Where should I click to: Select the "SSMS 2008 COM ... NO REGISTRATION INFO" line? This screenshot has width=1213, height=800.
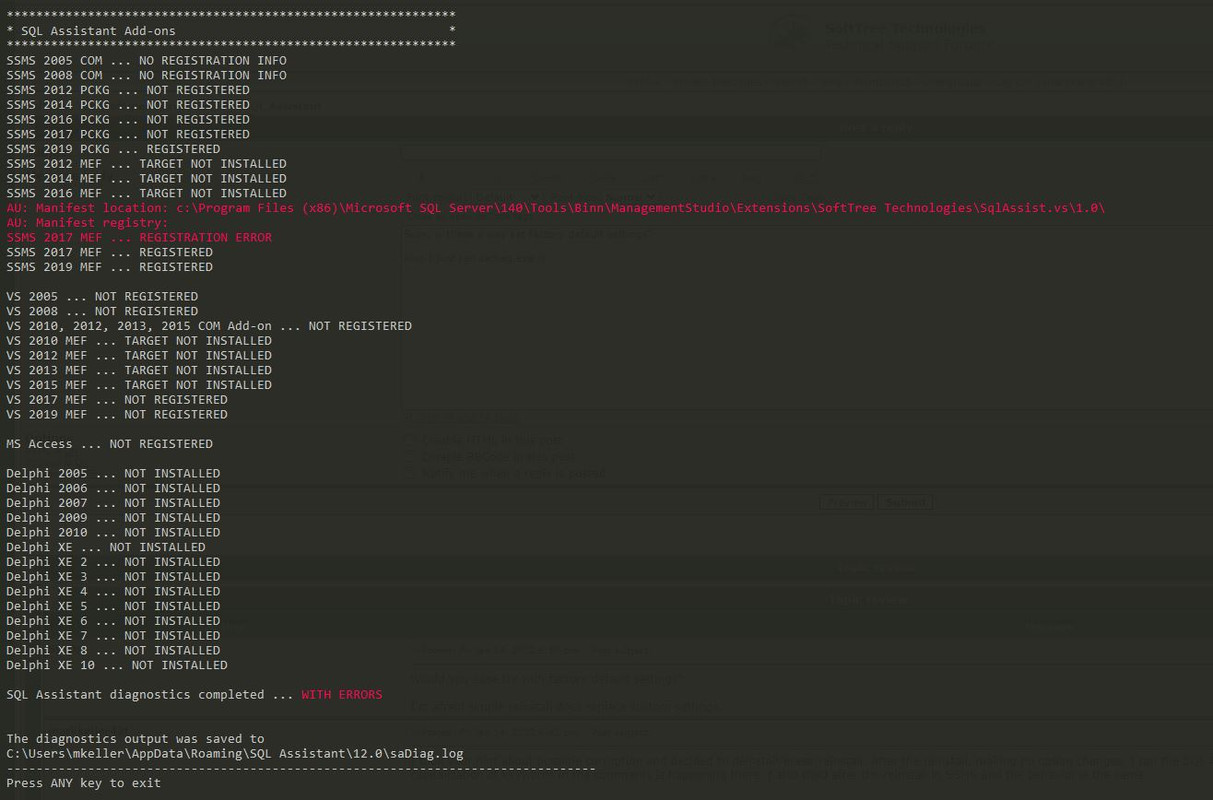[x=146, y=75]
